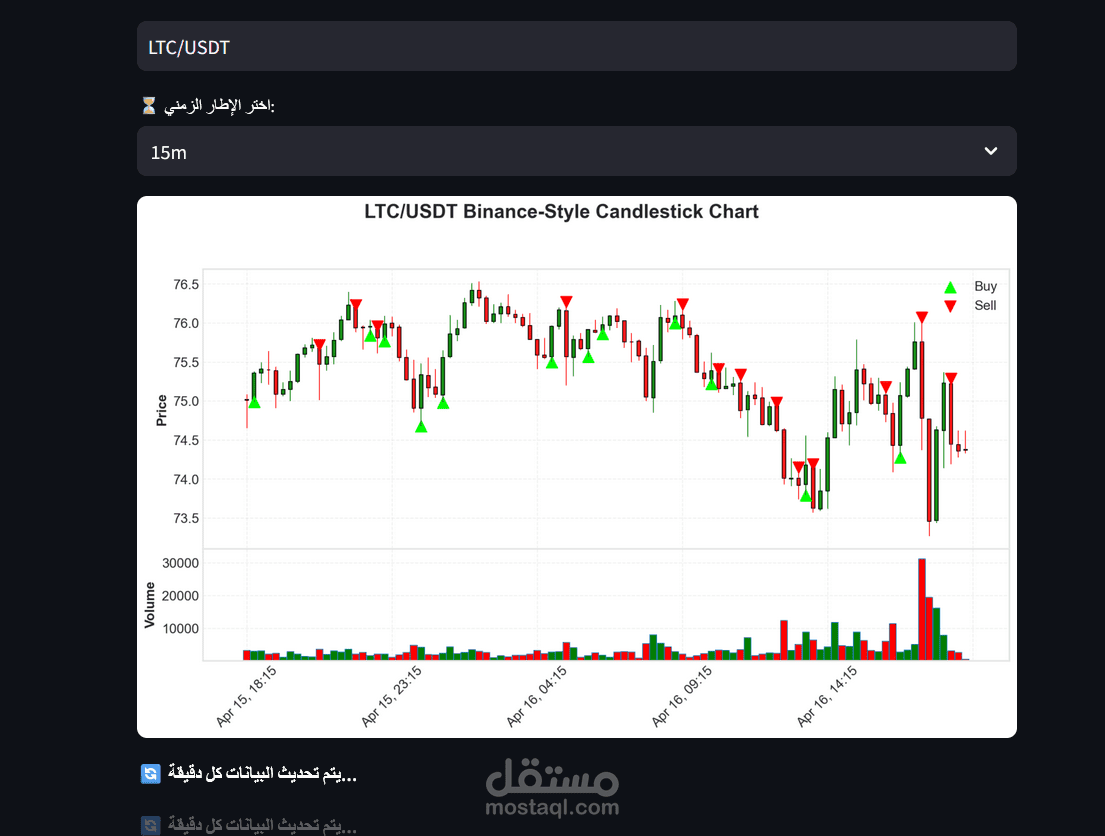1105x836 pixels.
Task: Click the mostaql.com watermark link
Action: click(552, 807)
